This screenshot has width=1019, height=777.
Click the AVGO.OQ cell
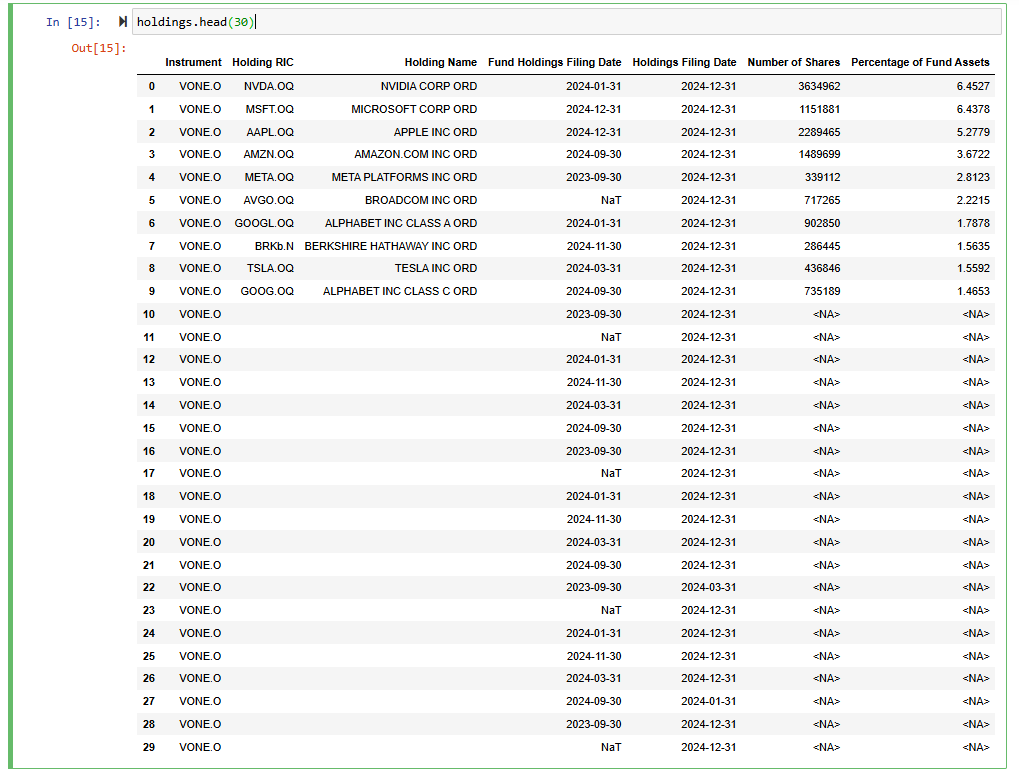268,201
